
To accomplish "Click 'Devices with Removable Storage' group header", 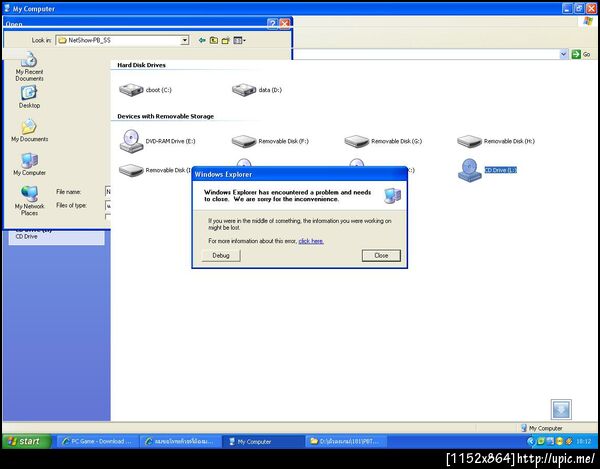I will (165, 116).
